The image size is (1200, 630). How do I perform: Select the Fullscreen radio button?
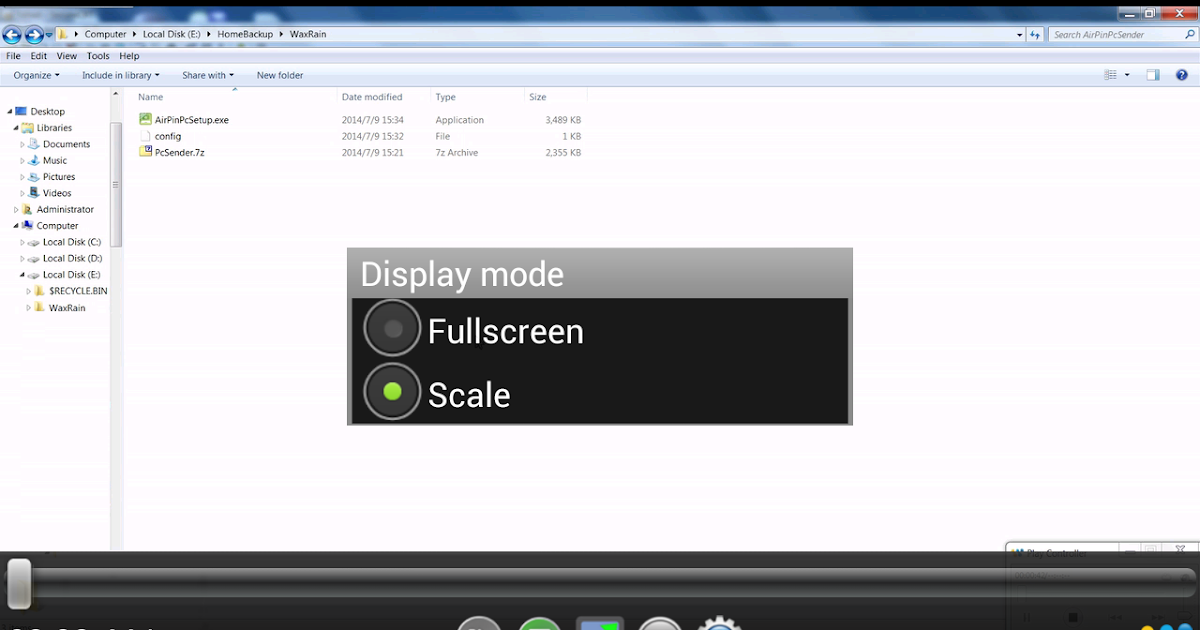392,328
